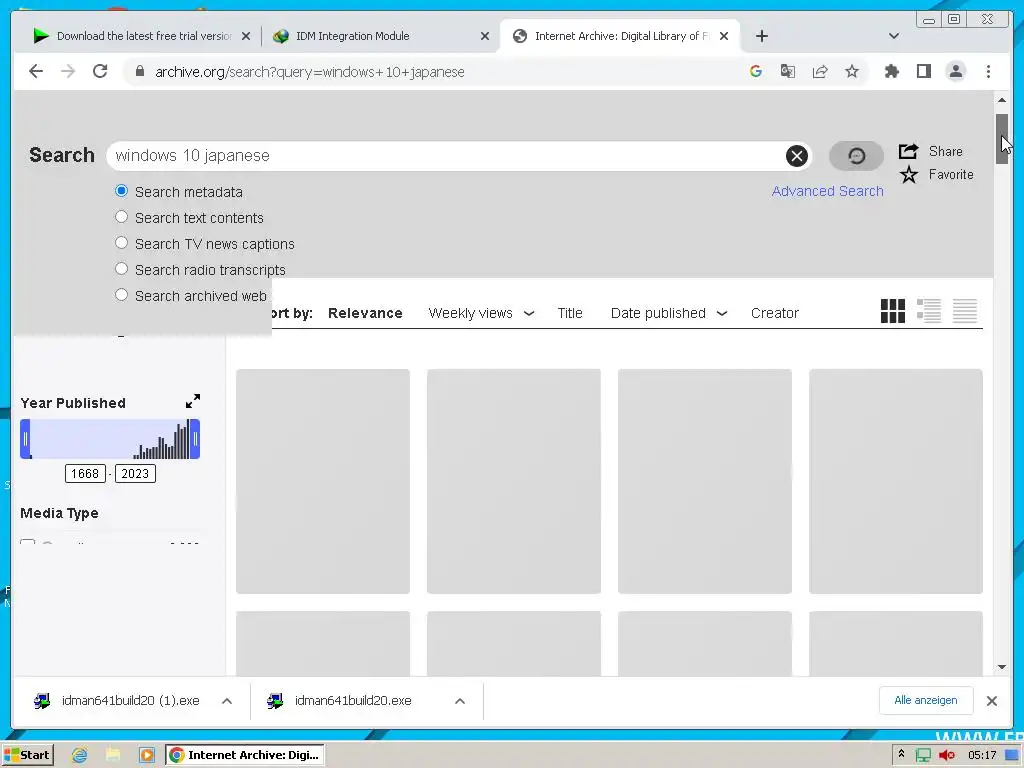Viewport: 1024px width, 768px height.
Task: Select Search archived web option
Action: [121, 295]
